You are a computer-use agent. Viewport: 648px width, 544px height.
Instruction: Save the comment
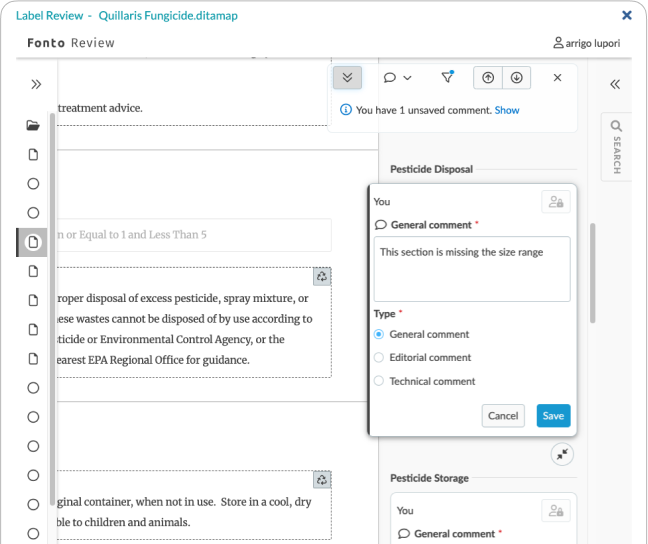coord(553,415)
